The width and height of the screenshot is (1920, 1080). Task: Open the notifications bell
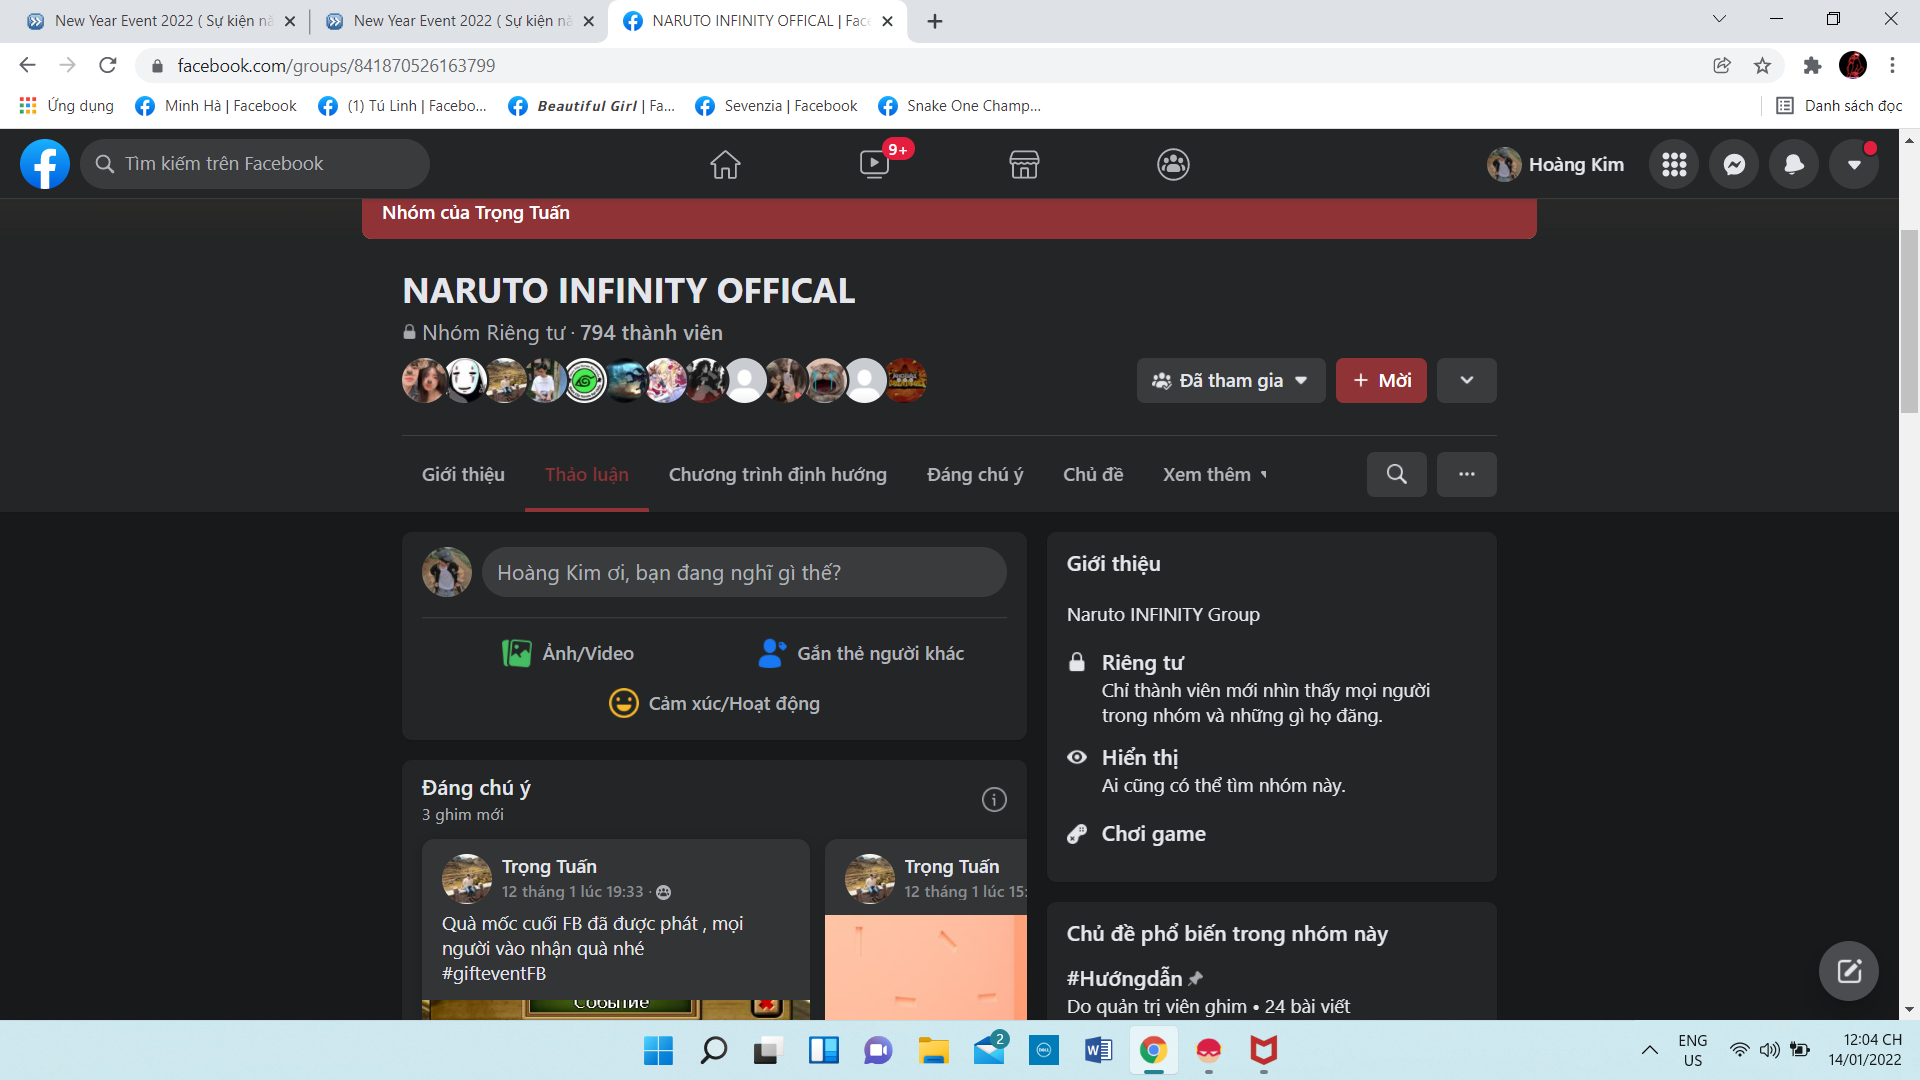point(1794,164)
